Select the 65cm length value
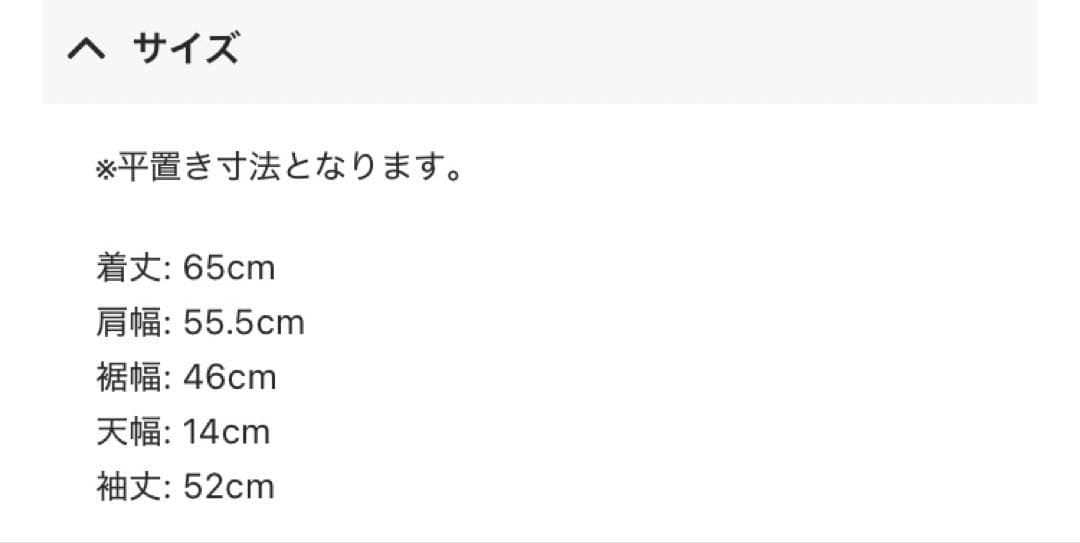1080x543 pixels. point(229,268)
